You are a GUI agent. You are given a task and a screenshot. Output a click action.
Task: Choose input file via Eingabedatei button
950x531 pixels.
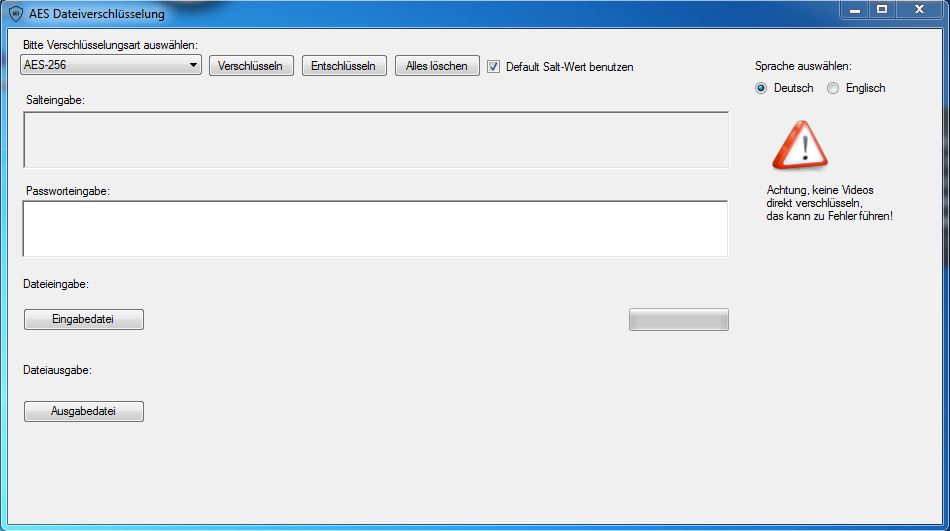tap(84, 319)
